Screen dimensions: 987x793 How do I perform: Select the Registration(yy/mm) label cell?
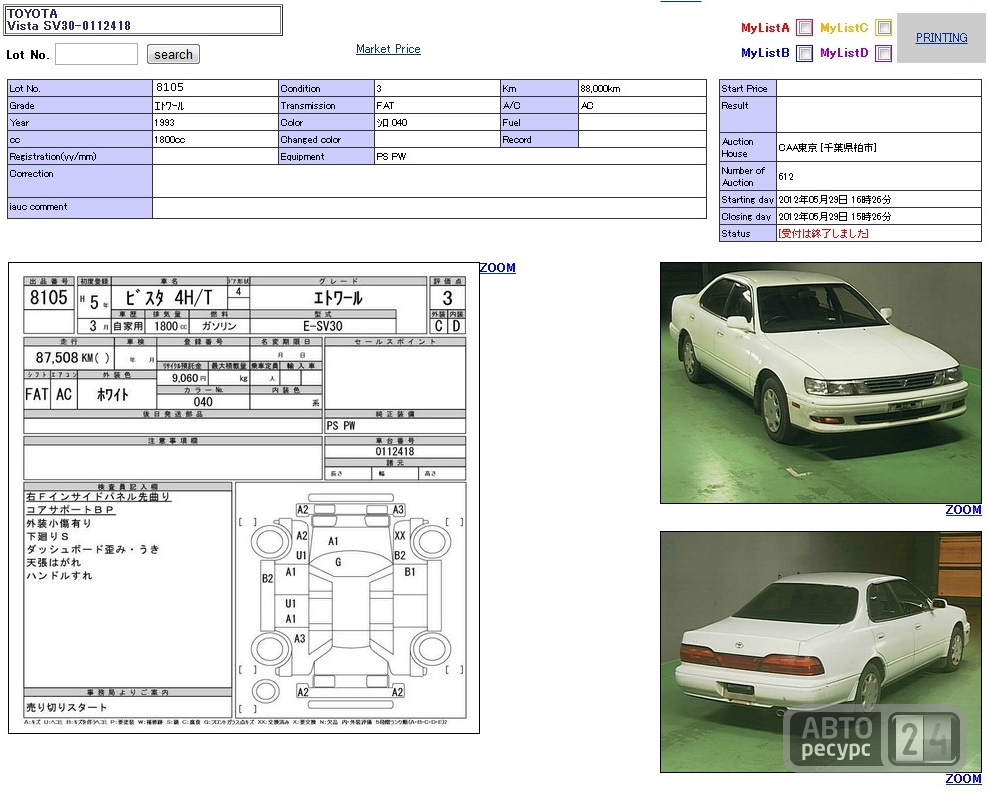tap(80, 157)
